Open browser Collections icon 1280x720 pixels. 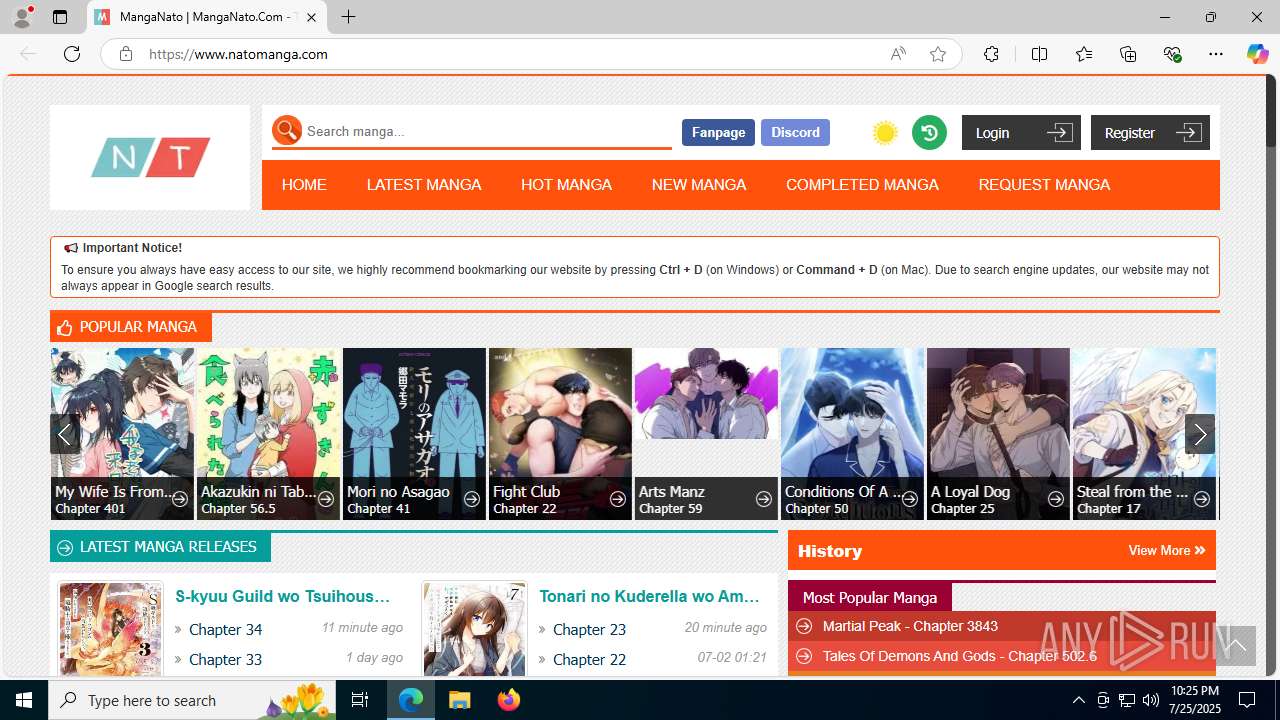tap(1128, 54)
